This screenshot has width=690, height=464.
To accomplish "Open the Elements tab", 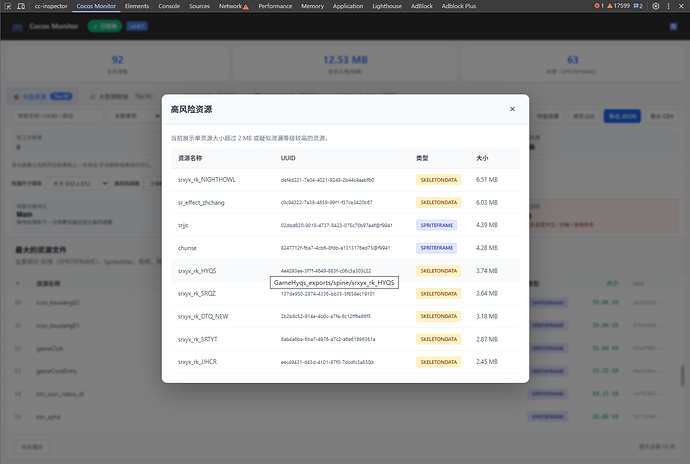I will click(x=137, y=6).
